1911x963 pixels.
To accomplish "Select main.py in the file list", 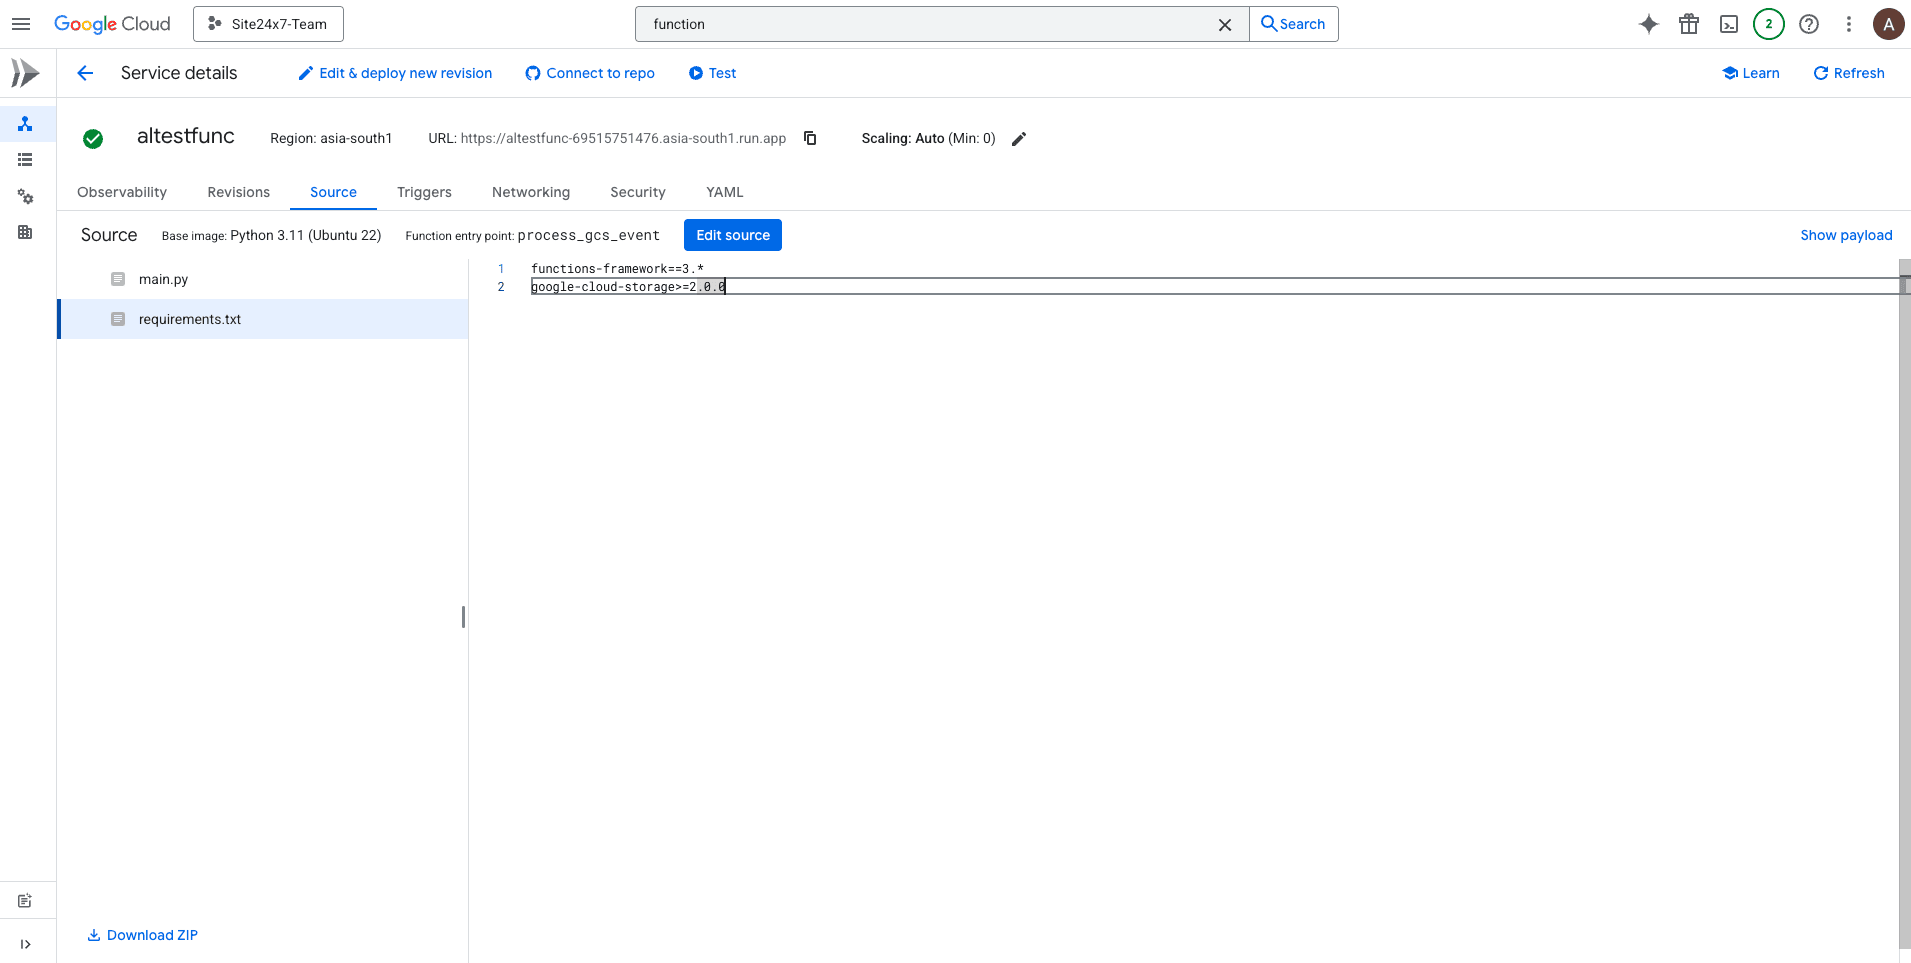I will [x=163, y=279].
